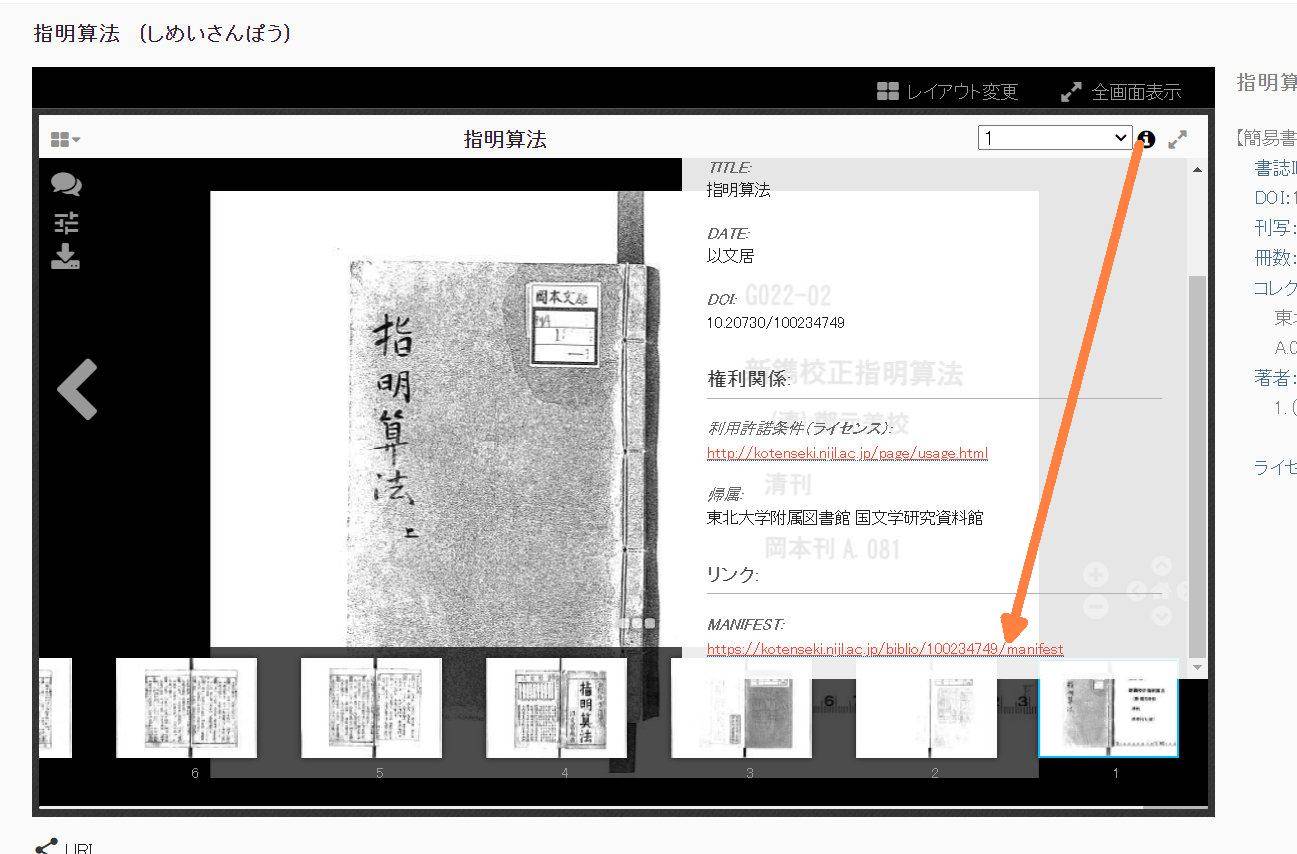Go to previous image with left chevron

(78, 389)
